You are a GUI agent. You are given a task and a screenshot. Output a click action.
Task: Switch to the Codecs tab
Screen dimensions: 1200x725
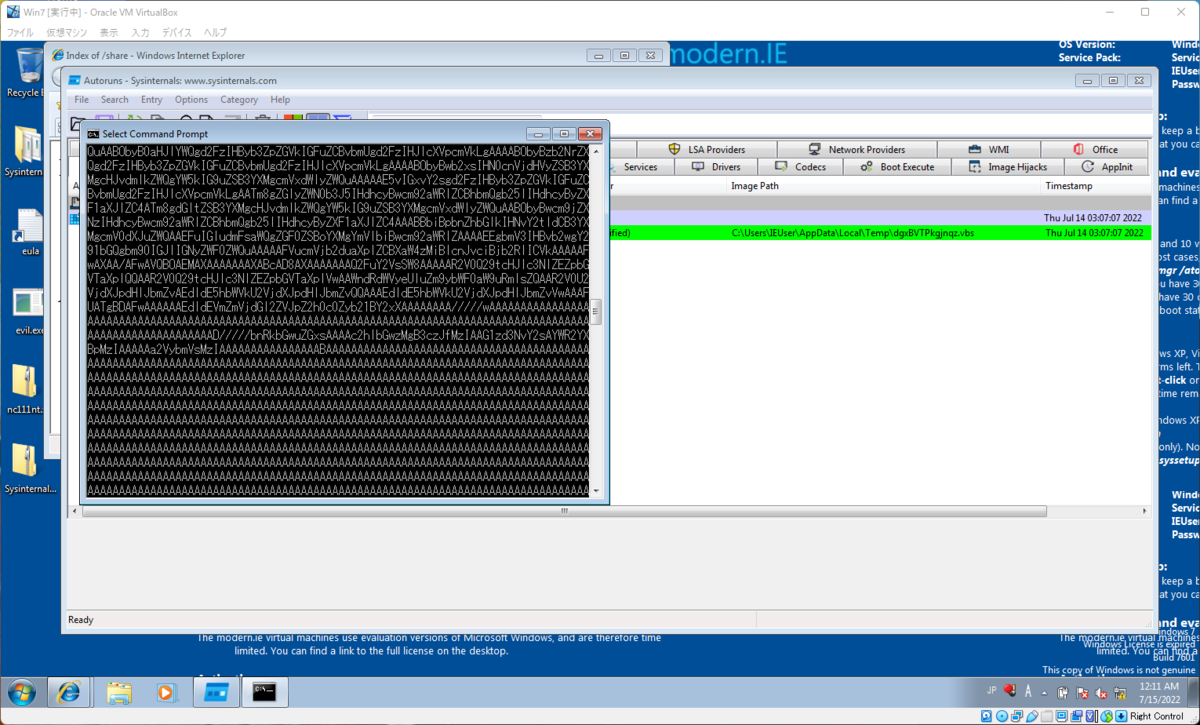(800, 167)
